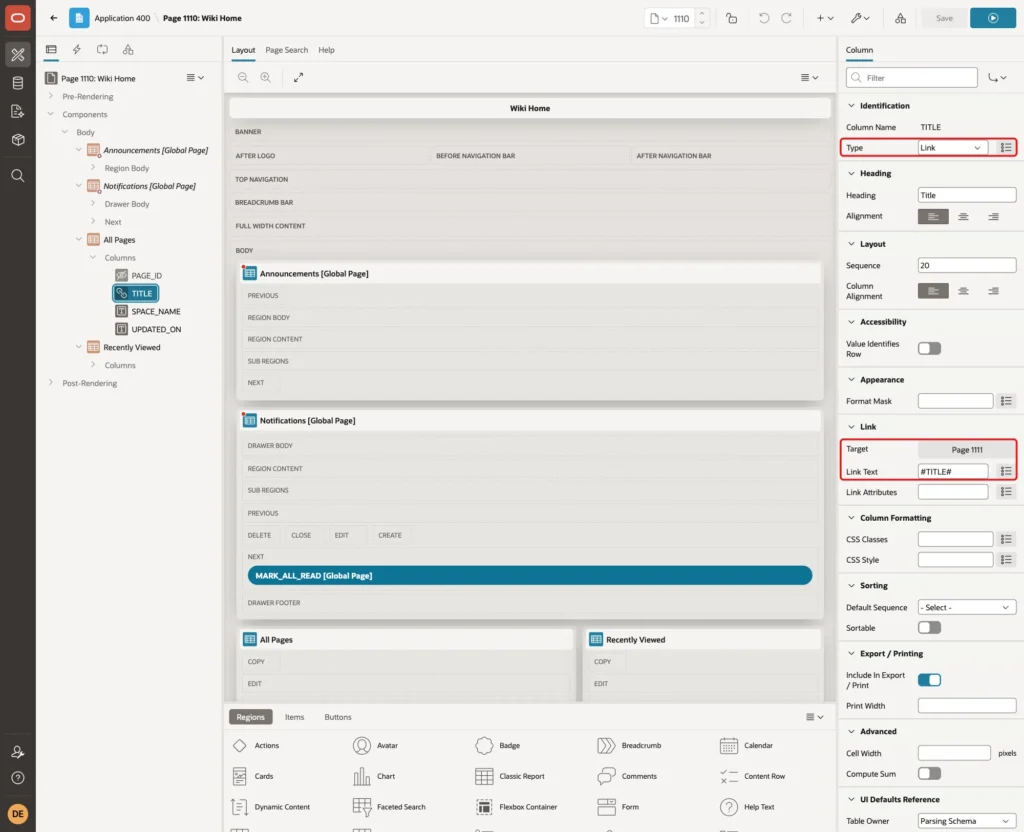Open the Default Sequence select list
1024x832 pixels.
967,607
